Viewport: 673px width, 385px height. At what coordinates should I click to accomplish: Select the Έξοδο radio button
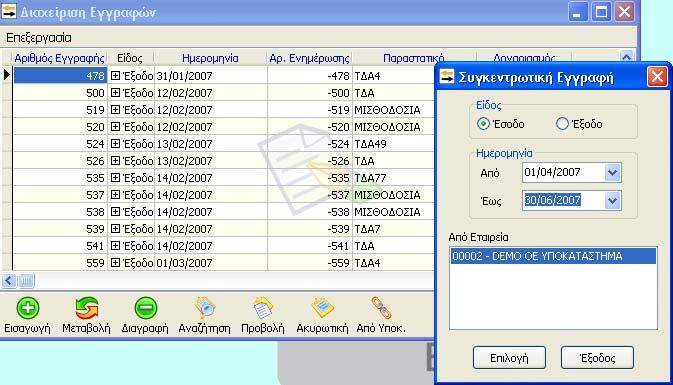562,124
